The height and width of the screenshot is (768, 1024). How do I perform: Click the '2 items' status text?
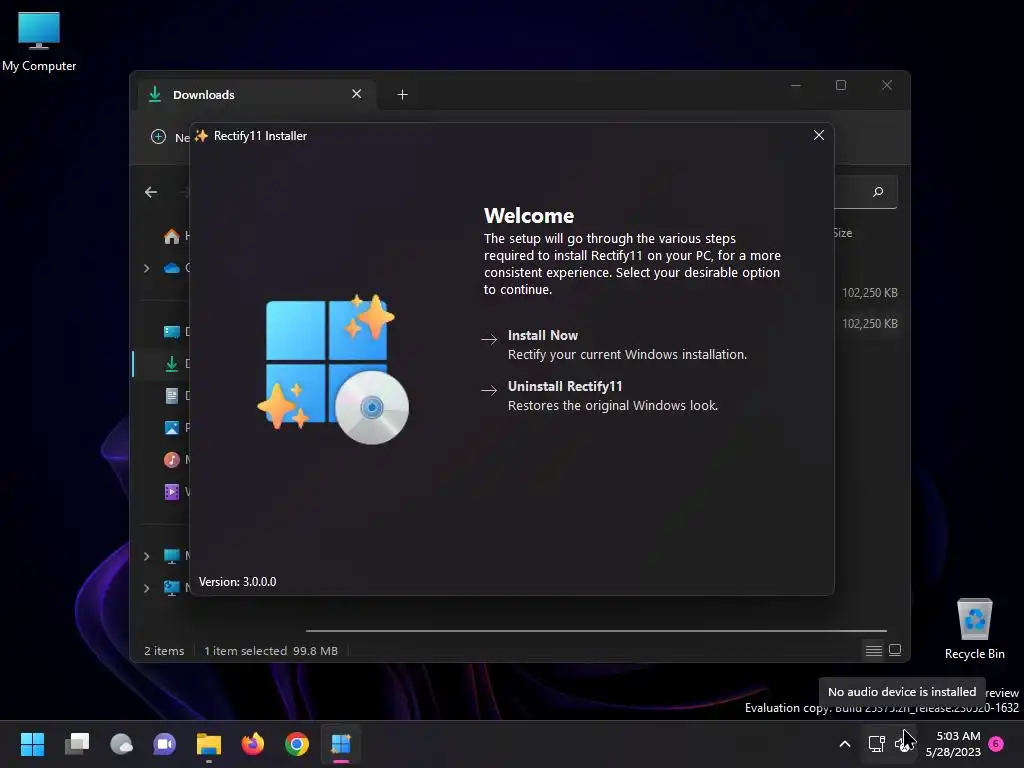click(x=164, y=651)
